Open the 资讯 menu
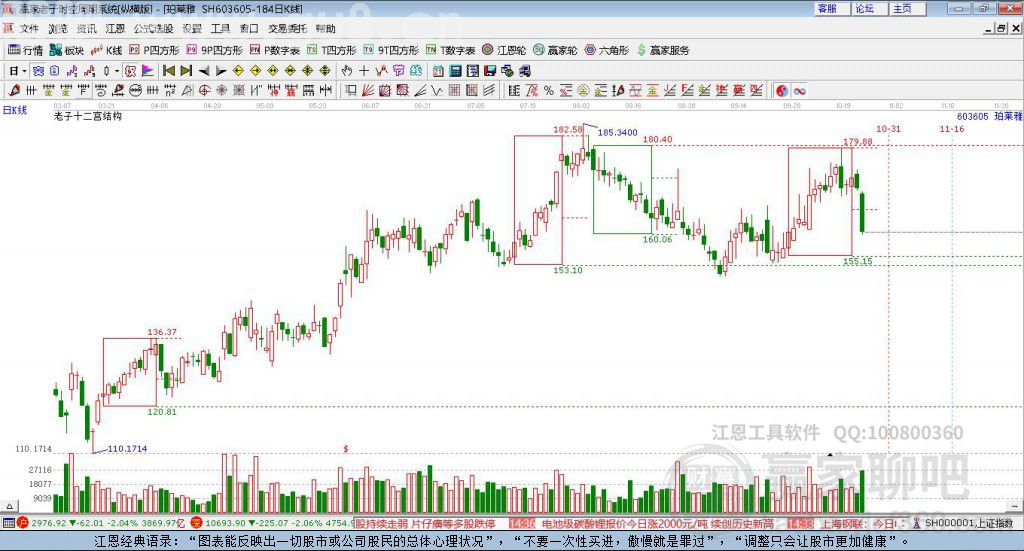 [x=86, y=29]
